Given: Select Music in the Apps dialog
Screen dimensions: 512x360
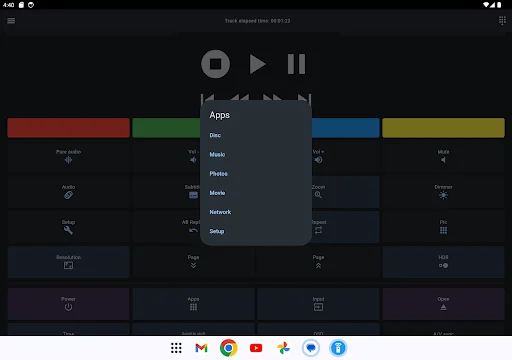Looking at the screenshot, I should (256, 155).
